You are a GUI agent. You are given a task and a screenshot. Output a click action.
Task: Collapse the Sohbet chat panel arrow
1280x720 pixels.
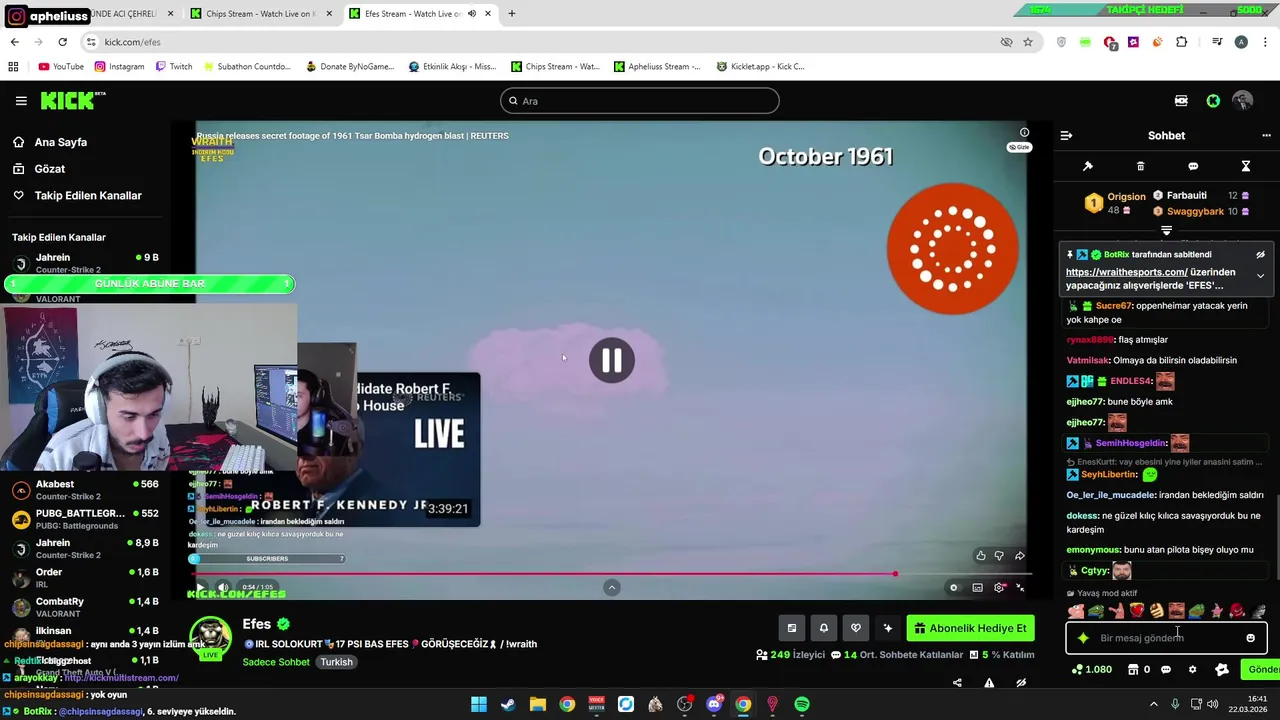[x=1066, y=135]
